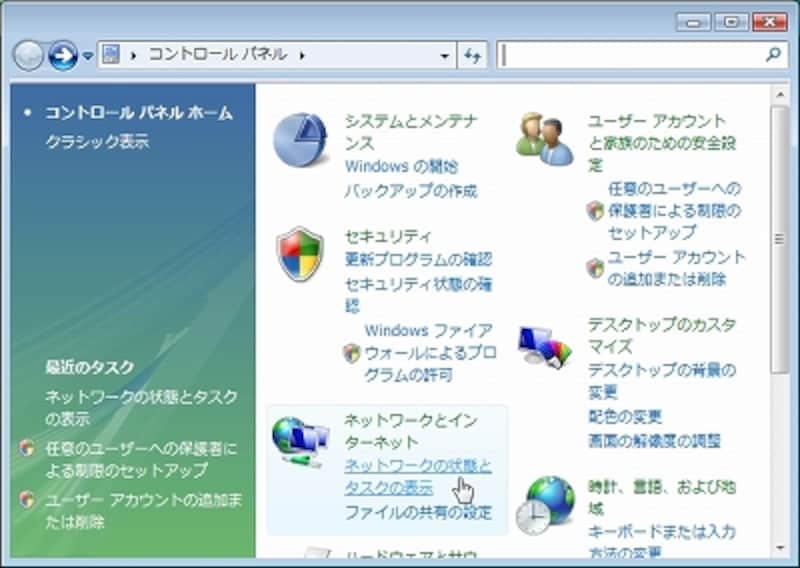The height and width of the screenshot is (568, 800).
Task: Expand the arrow after コントロール パネル breadcrumb
Action: pos(302,55)
